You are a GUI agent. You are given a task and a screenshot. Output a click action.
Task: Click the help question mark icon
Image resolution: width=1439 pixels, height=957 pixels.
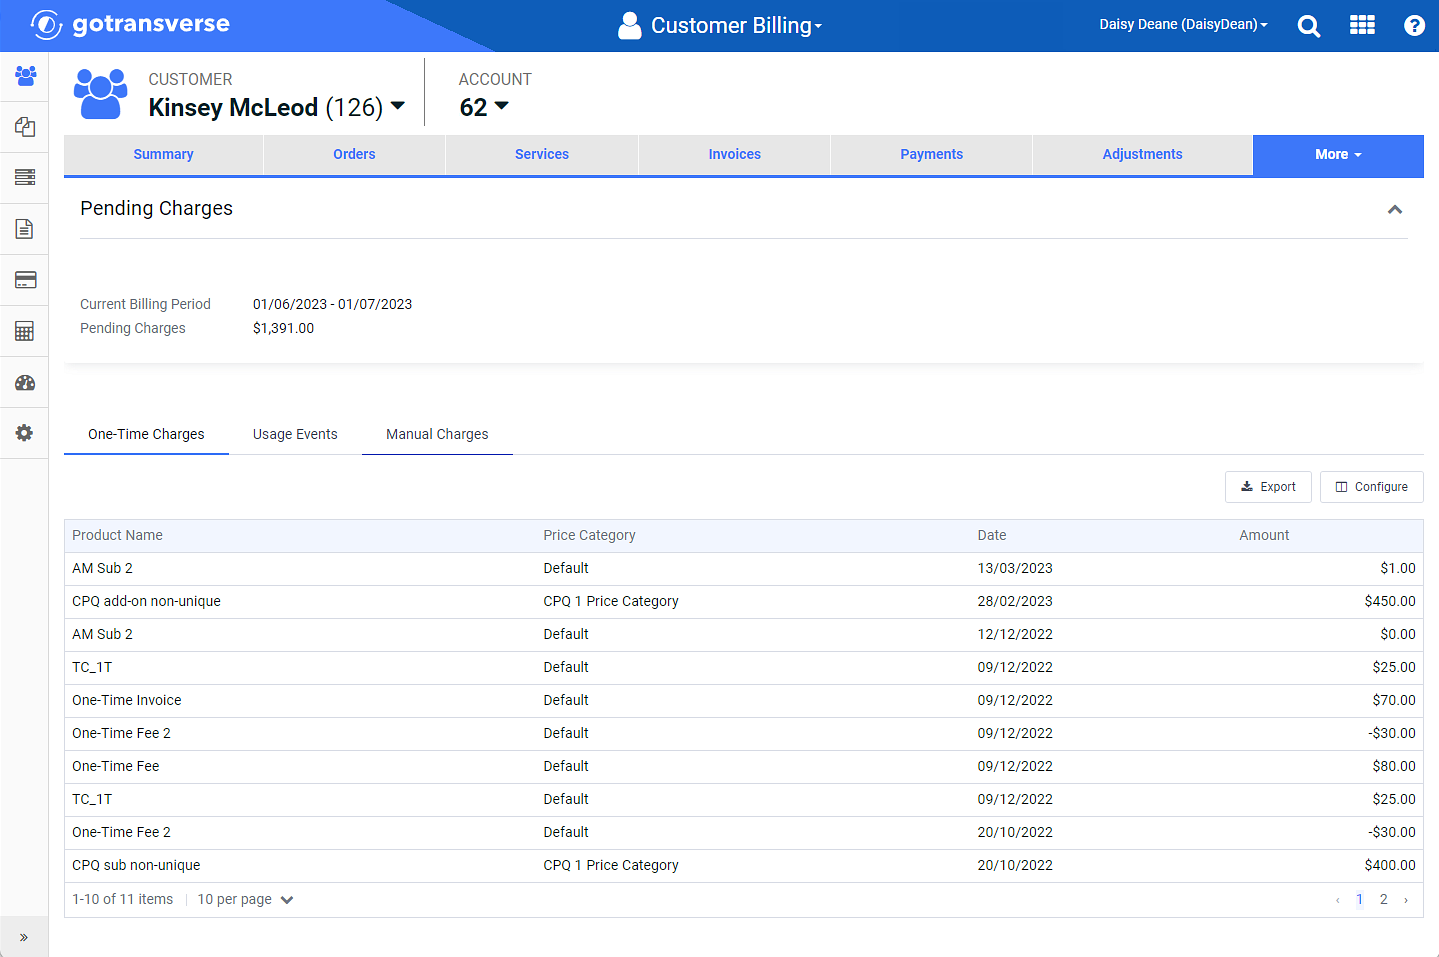[x=1414, y=26]
